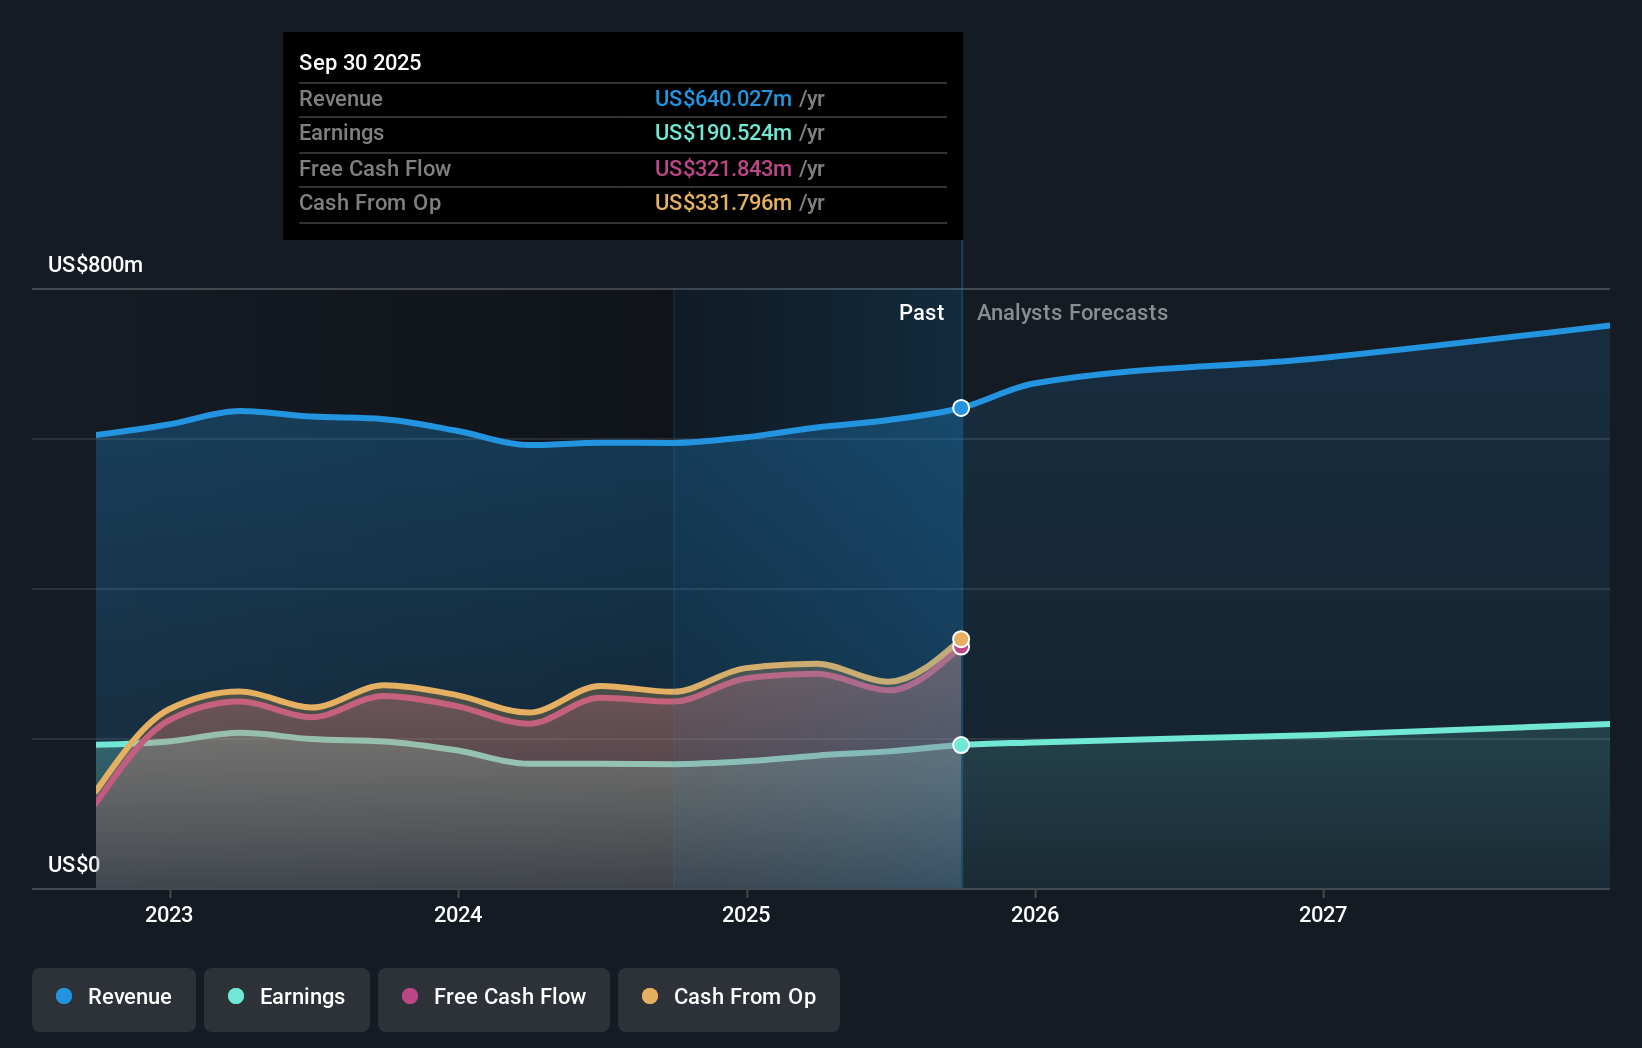The width and height of the screenshot is (1642, 1048).
Task: Expand the Sep 30 2025 tooltip panel
Action: 622,135
